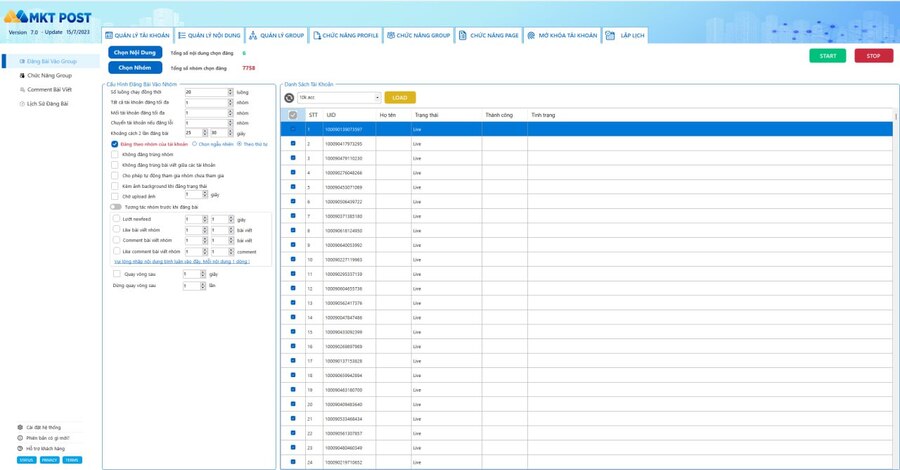
Task: Switch to the Chức Năng Profile tab
Action: [346, 36]
